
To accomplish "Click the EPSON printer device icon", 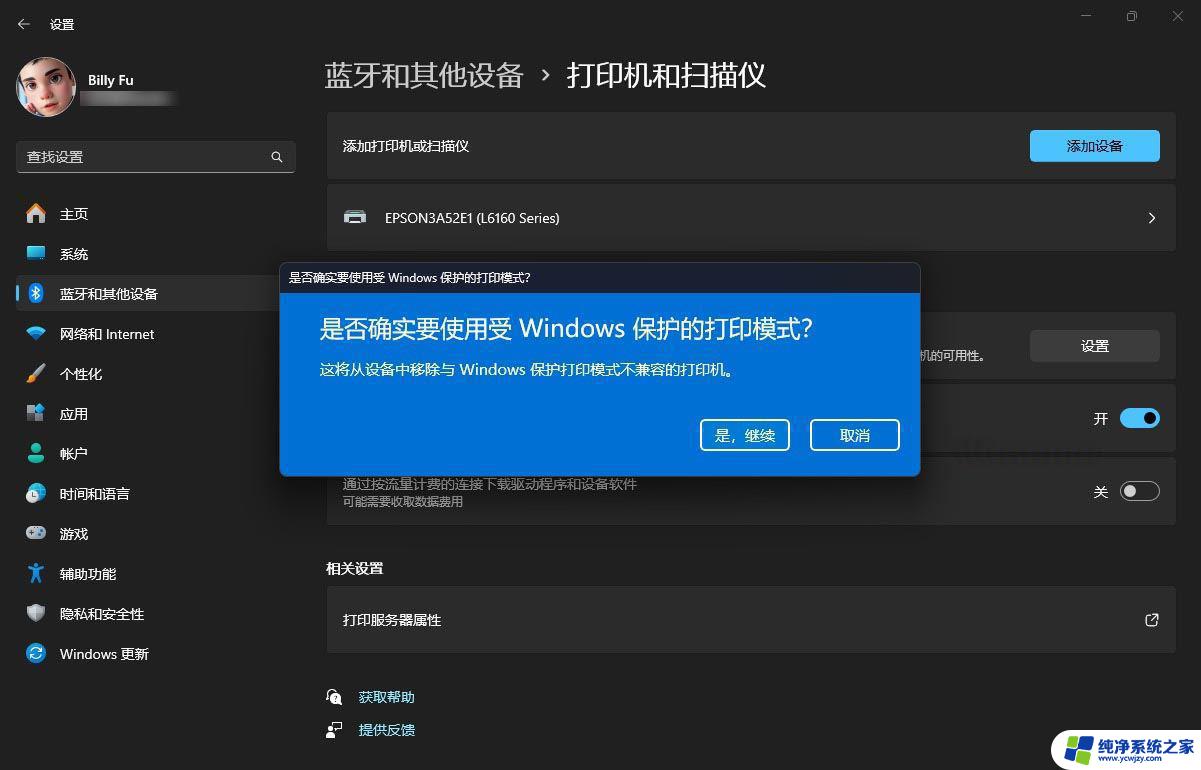I will click(355, 217).
